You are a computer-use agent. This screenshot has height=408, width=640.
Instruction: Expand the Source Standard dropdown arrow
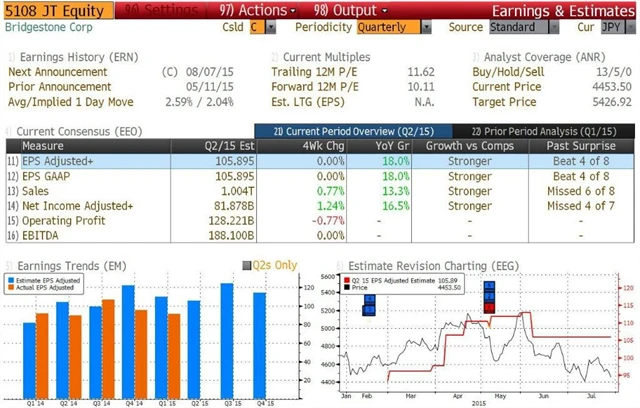(554, 27)
